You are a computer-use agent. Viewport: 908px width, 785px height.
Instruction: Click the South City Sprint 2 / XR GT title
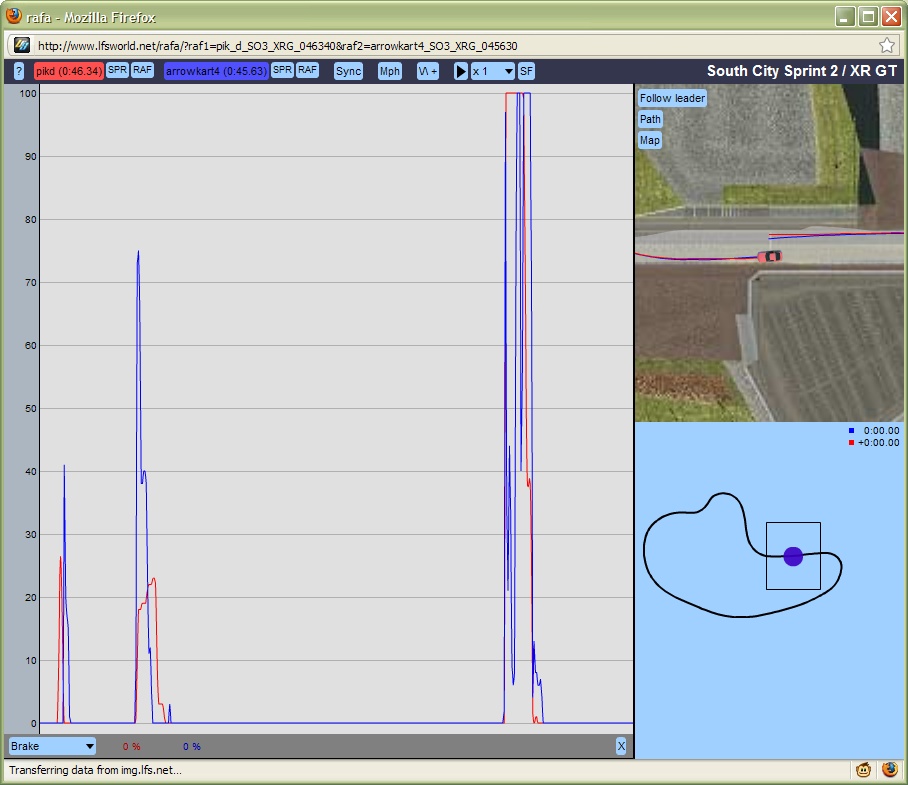click(x=801, y=71)
